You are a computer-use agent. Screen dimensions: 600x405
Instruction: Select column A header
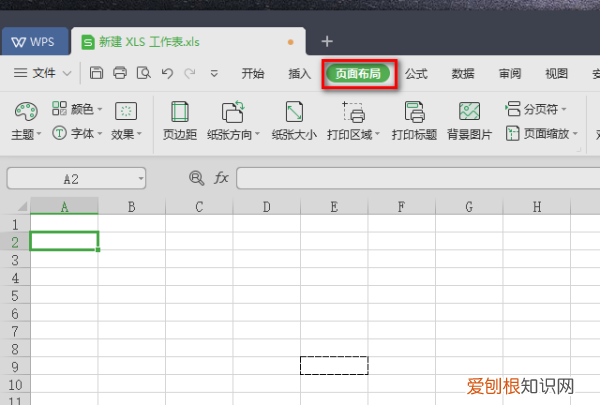pos(64,206)
